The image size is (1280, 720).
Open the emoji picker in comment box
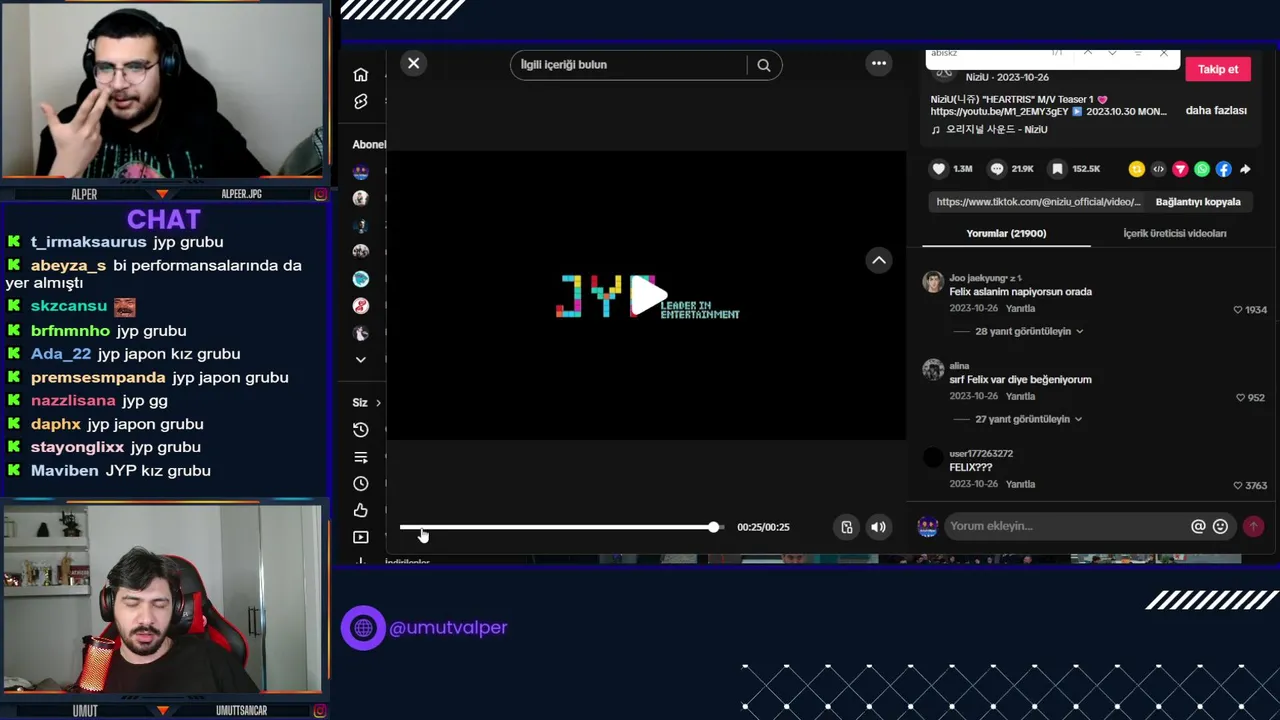tap(1220, 526)
